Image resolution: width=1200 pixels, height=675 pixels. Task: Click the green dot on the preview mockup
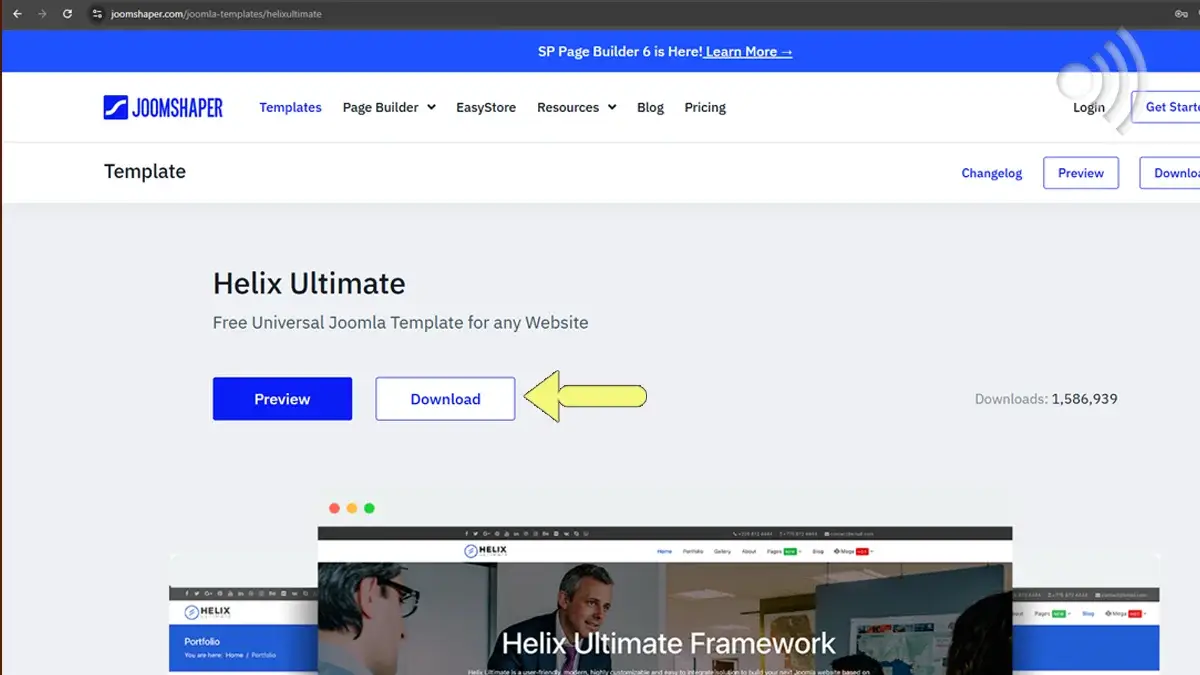pos(369,508)
